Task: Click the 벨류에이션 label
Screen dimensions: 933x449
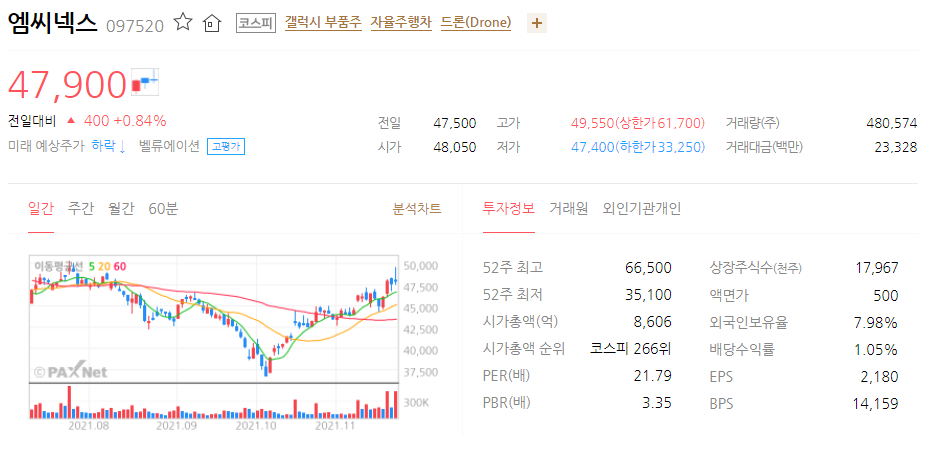Action: [170, 147]
